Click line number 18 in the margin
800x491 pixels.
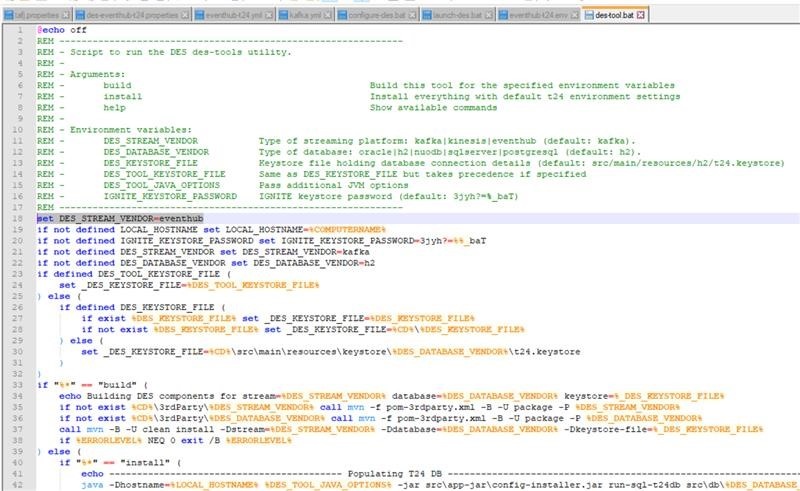pos(21,217)
